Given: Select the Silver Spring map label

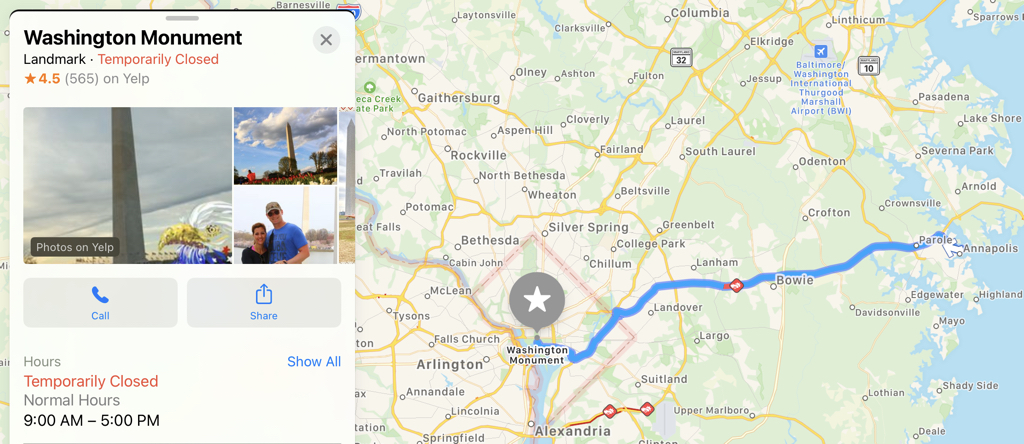Looking at the screenshot, I should (x=588, y=228).
